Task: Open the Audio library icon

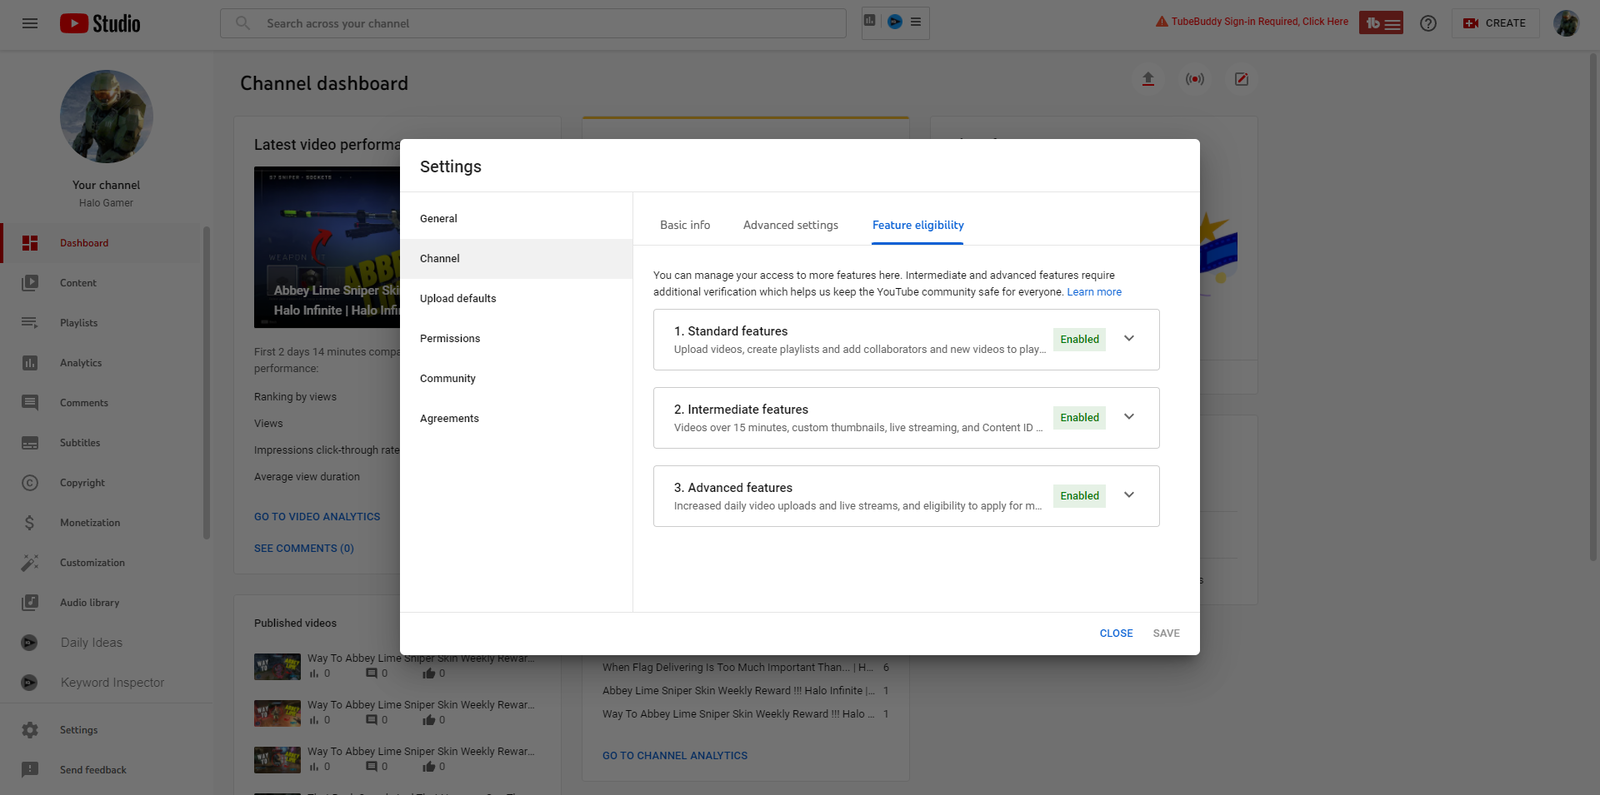Action: (x=30, y=603)
